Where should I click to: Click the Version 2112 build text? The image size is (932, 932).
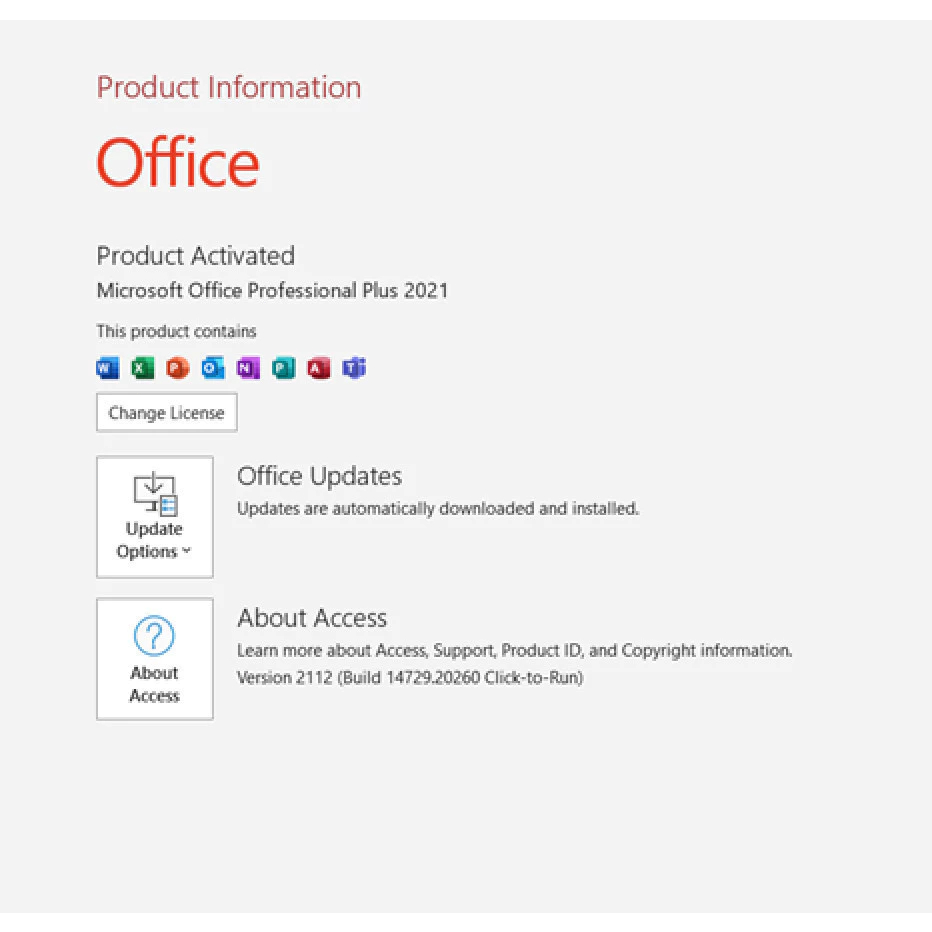point(410,678)
